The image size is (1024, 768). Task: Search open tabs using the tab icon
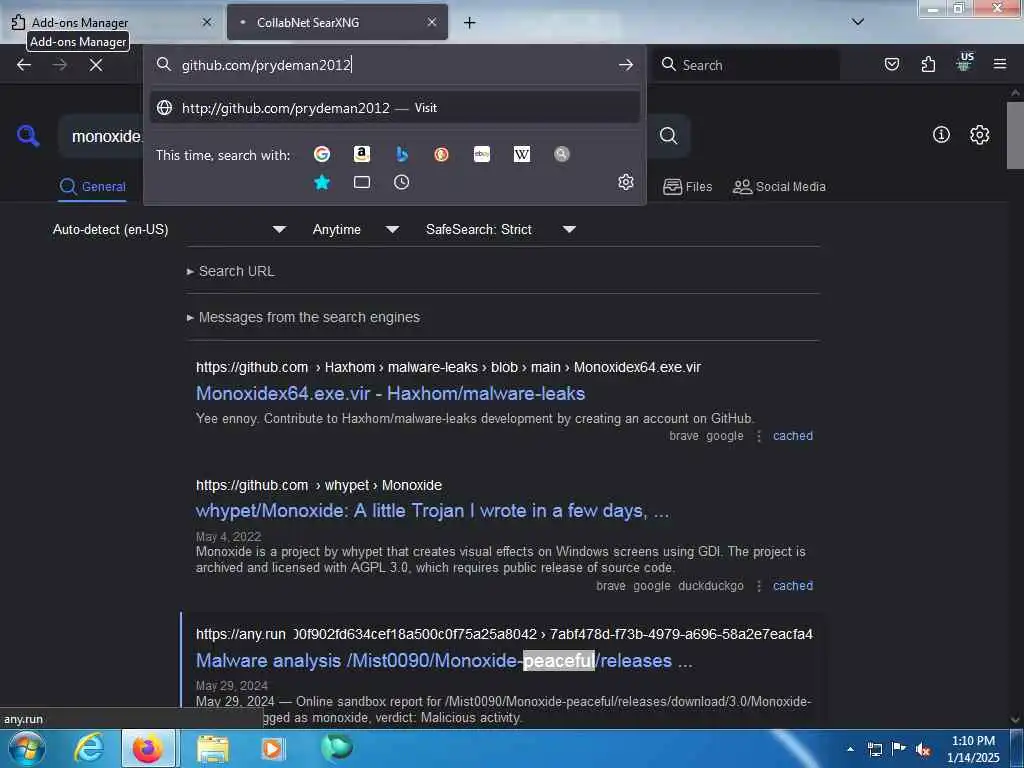[362, 182]
